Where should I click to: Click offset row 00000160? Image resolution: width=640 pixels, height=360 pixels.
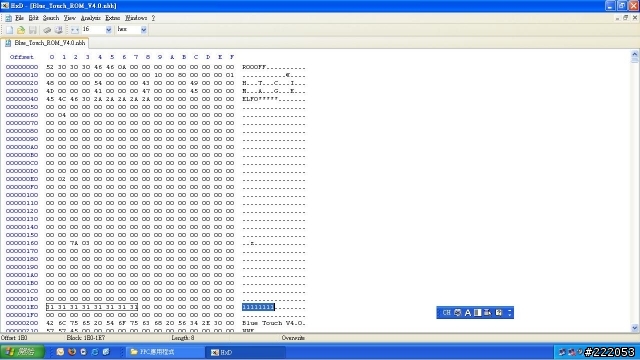pyautogui.click(x=22, y=243)
